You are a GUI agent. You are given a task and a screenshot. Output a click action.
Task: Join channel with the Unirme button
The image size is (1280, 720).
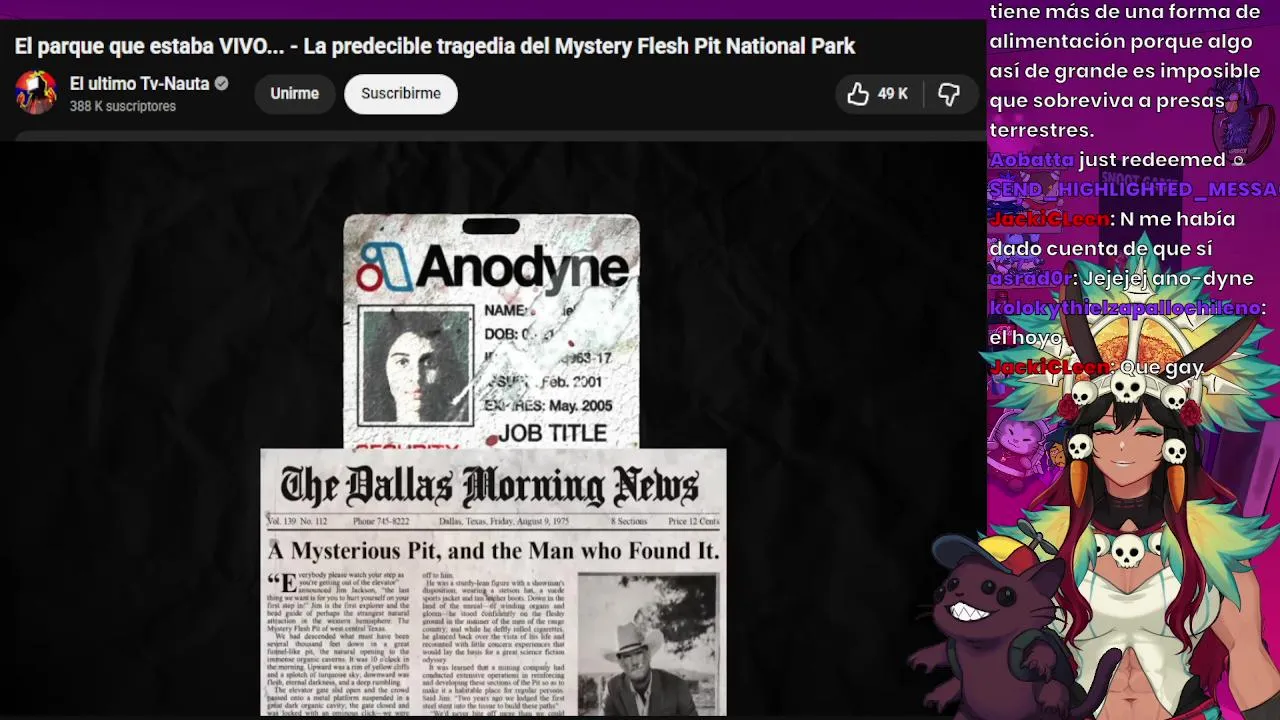pos(294,94)
